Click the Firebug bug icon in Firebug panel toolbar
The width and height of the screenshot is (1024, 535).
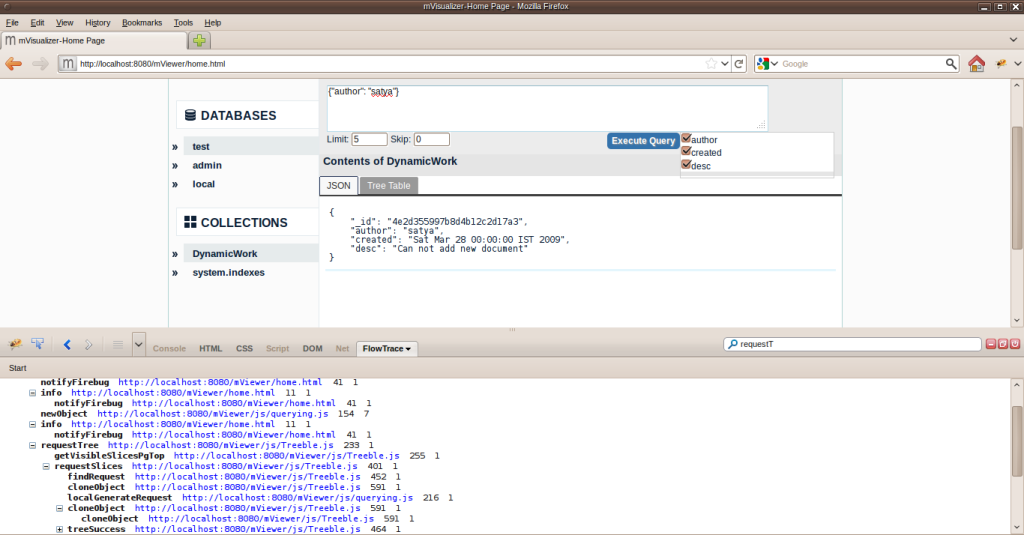(x=15, y=344)
